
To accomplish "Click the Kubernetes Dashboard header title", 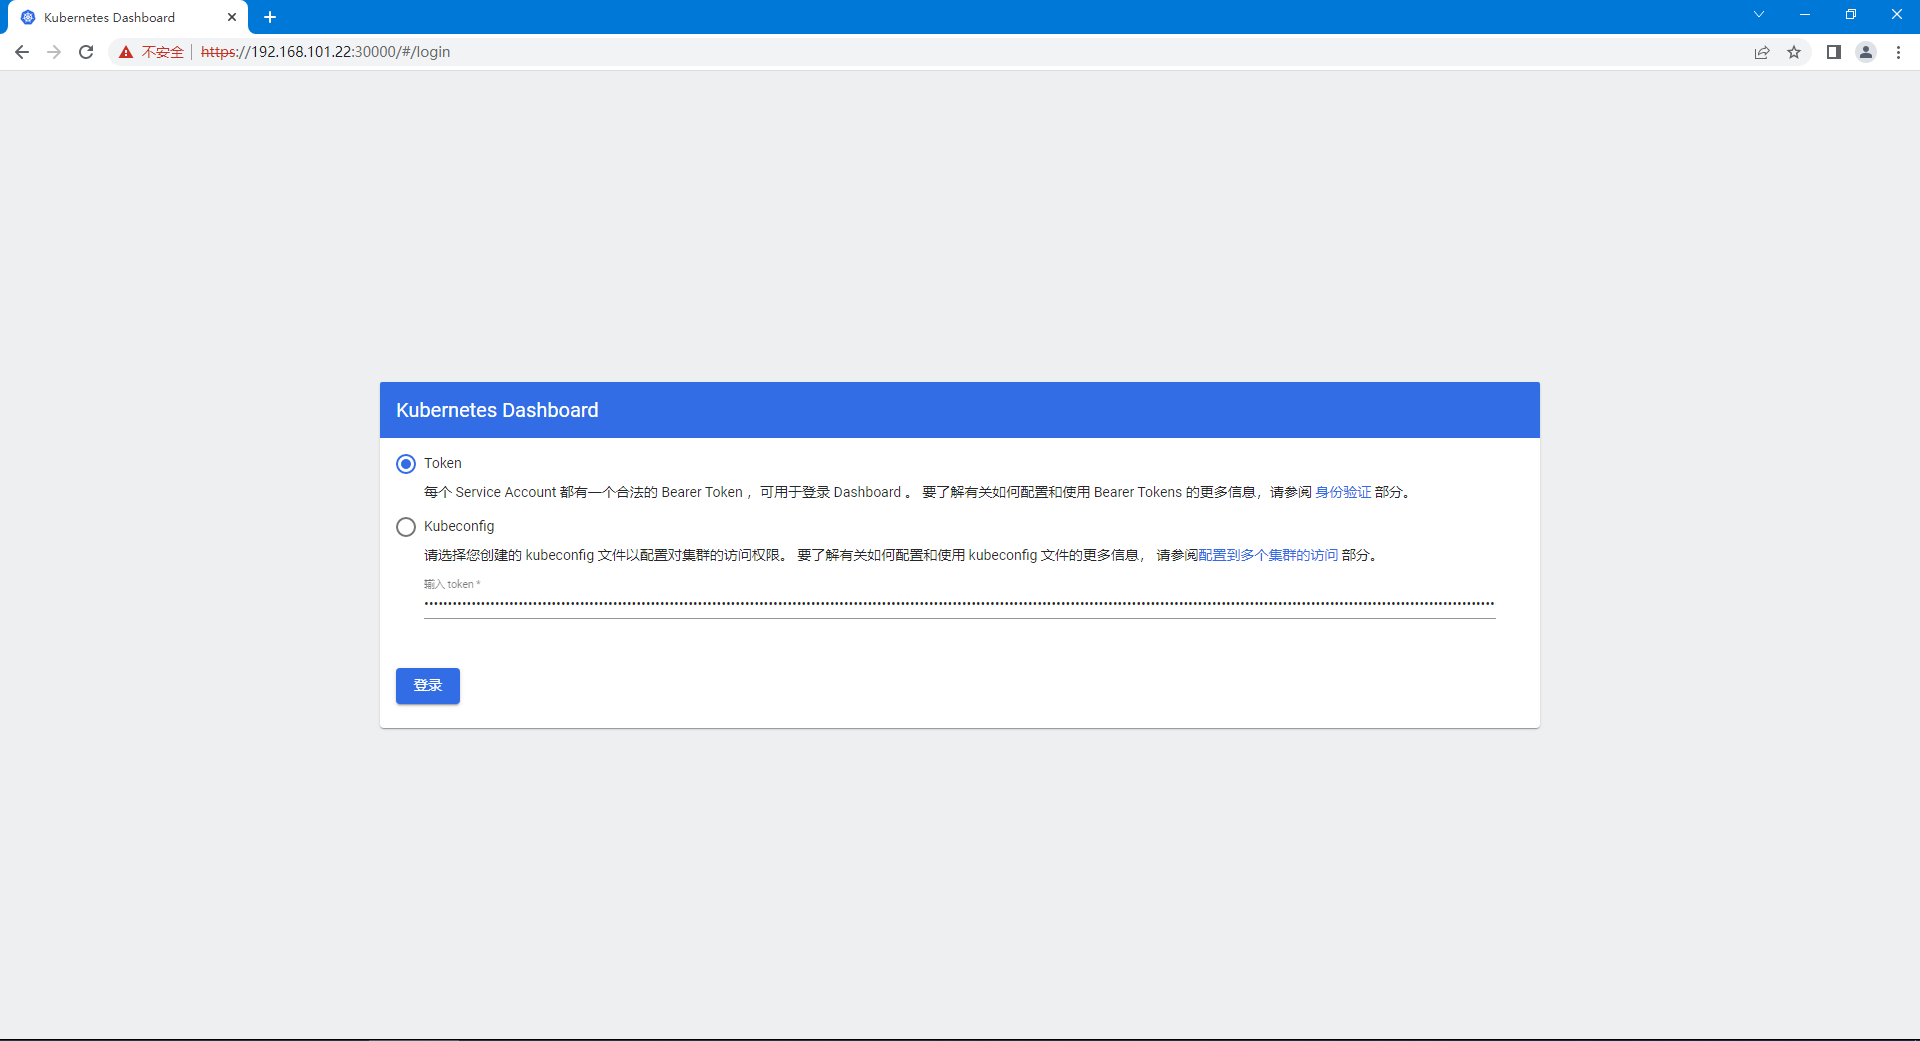I will [x=497, y=410].
